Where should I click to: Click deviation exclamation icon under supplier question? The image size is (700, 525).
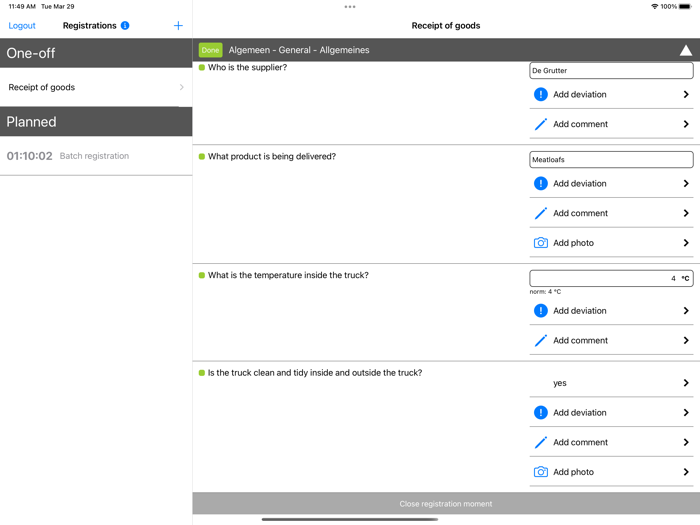click(x=541, y=94)
